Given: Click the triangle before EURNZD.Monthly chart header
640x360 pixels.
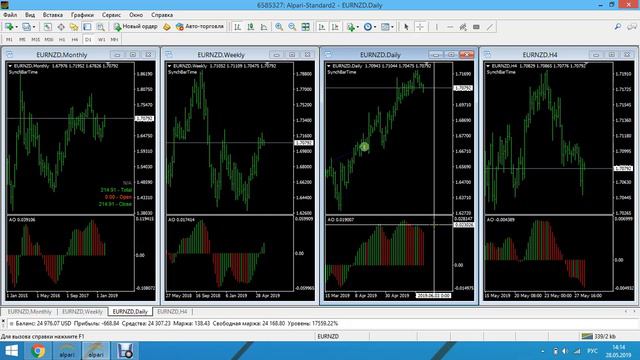Looking at the screenshot, I should tap(10, 66).
